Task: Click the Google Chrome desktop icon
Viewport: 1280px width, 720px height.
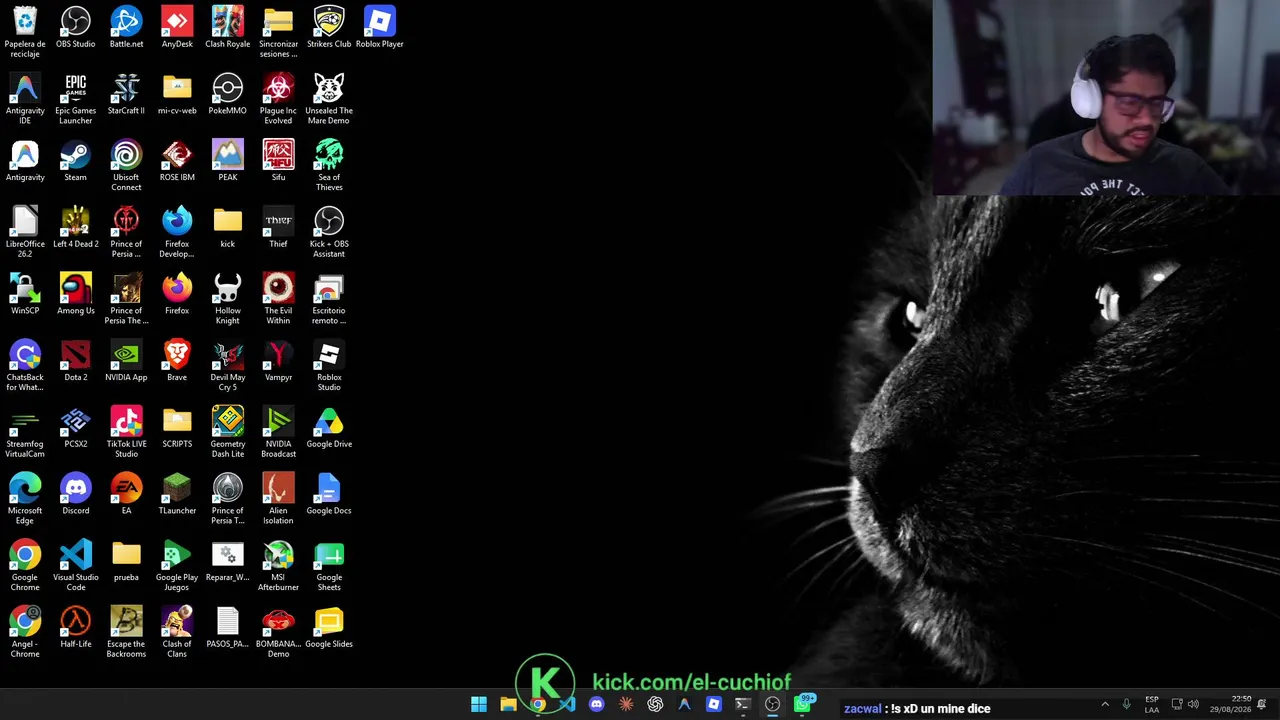Action: 25,566
